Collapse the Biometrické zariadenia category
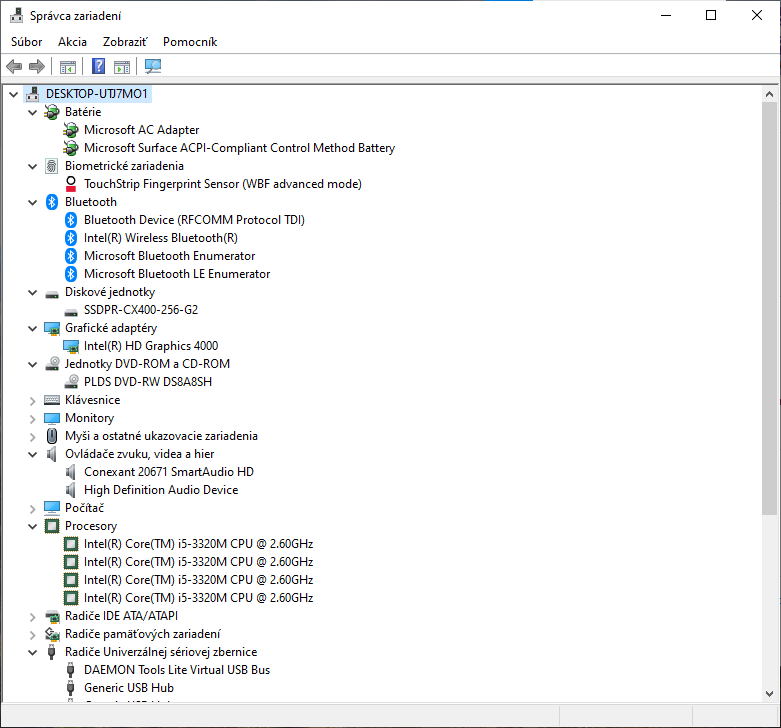 32,166
